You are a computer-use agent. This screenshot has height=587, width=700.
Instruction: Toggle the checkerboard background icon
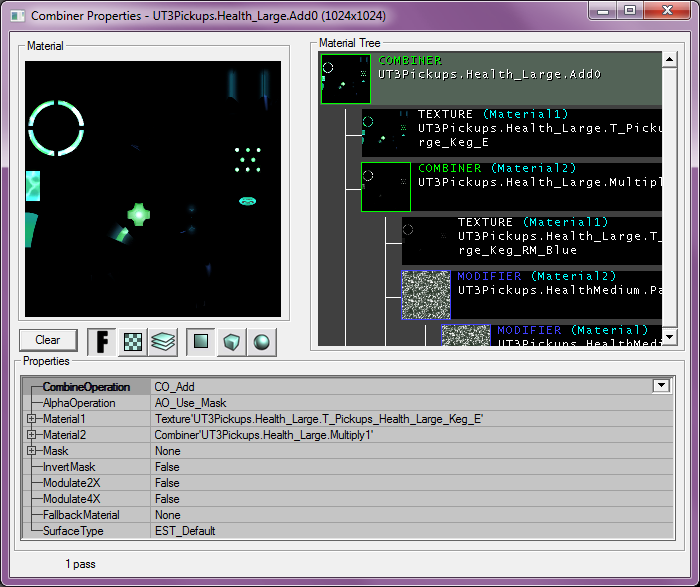133,342
